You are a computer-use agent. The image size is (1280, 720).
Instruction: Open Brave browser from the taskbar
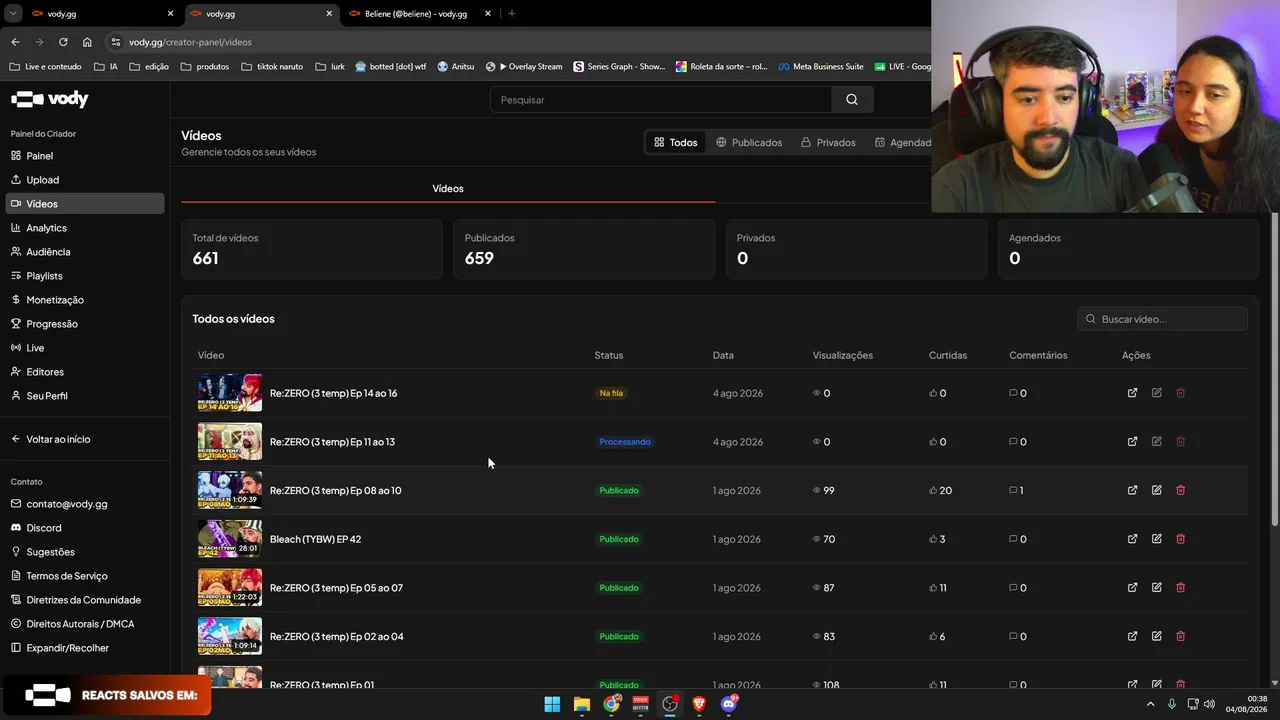tap(699, 704)
